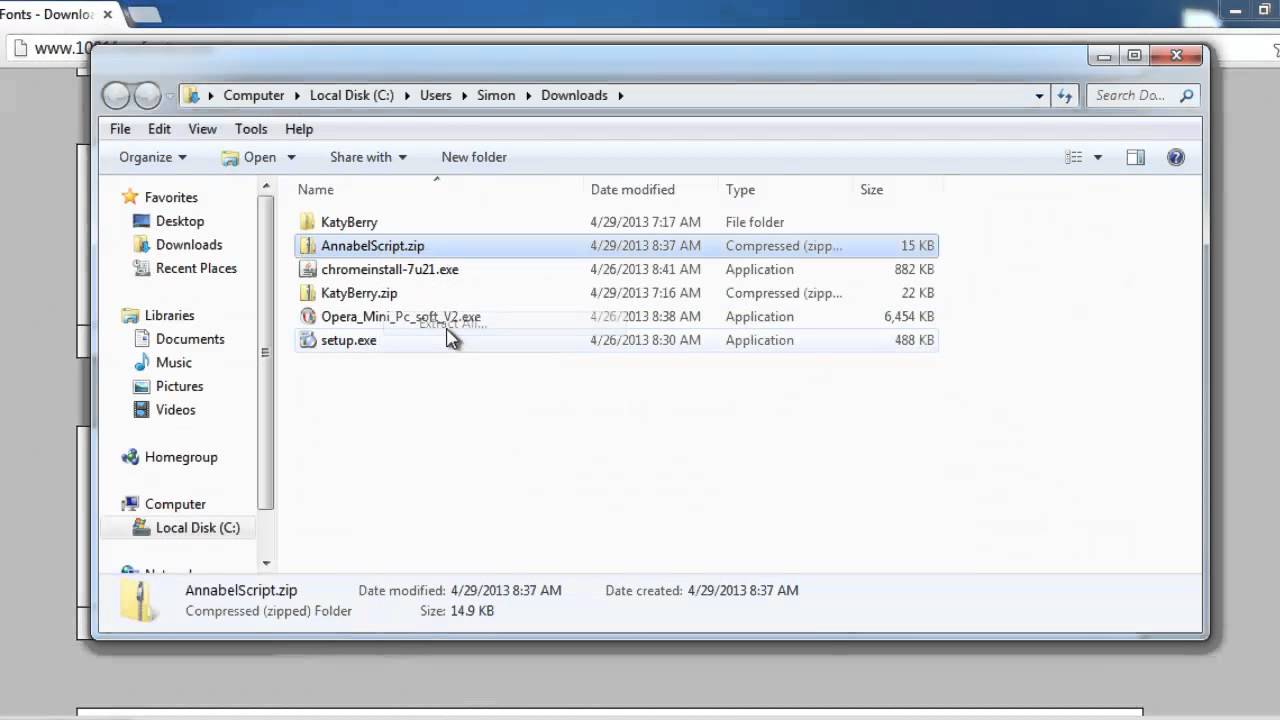Open the Edit menu
The height and width of the screenshot is (720, 1280).
coord(159,129)
